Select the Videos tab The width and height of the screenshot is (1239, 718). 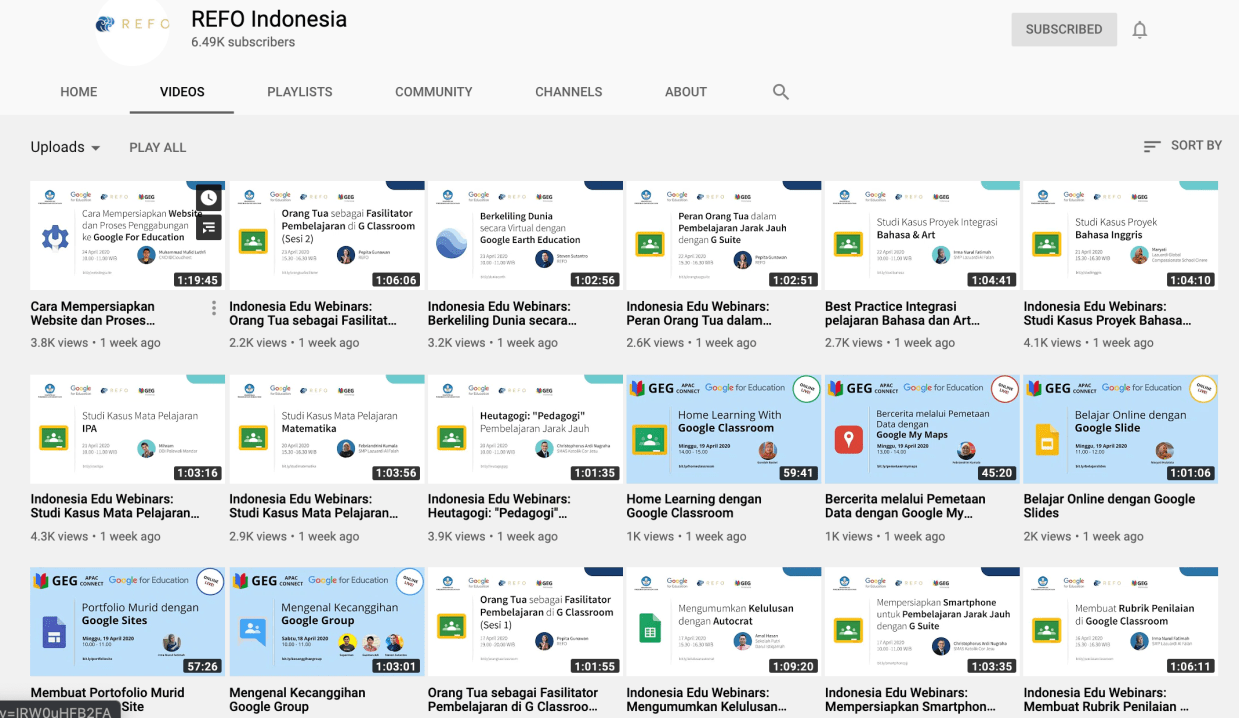coord(182,92)
